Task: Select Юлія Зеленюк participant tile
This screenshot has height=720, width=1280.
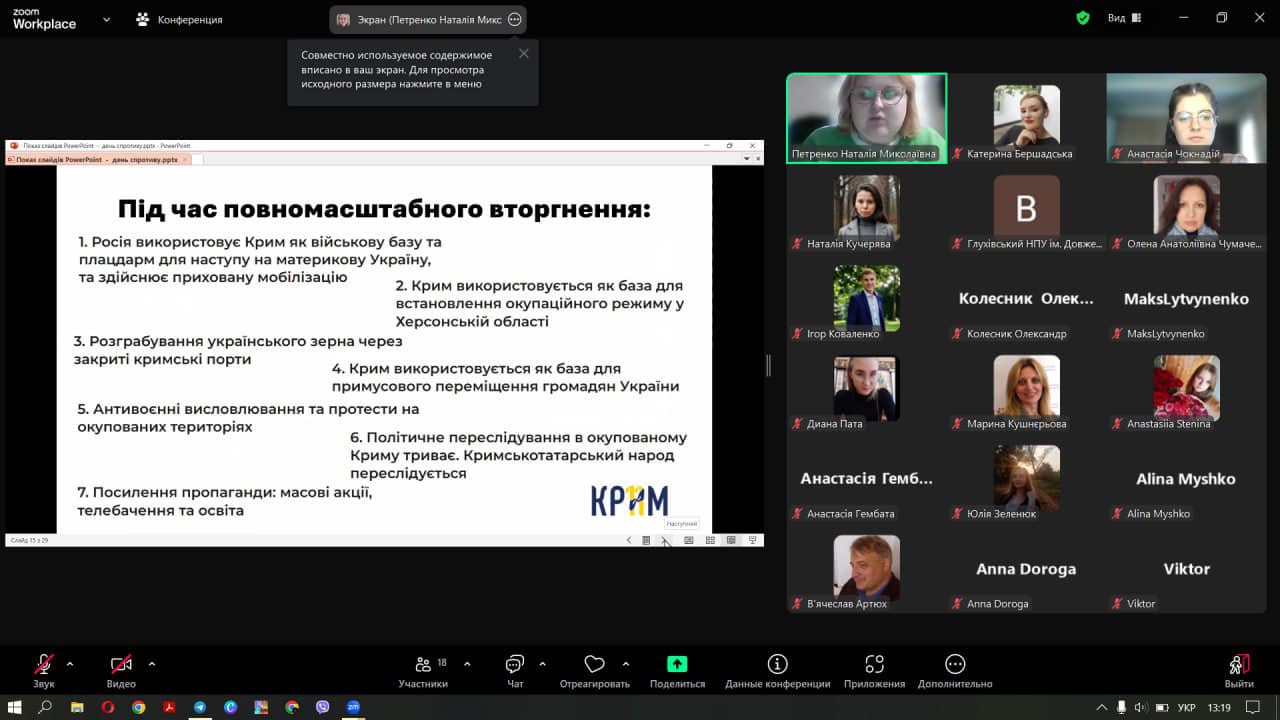Action: click(1026, 478)
